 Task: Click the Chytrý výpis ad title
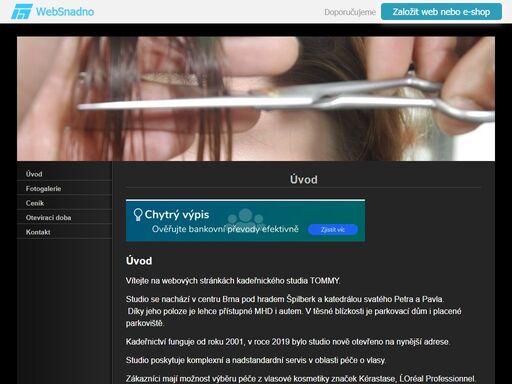177,214
